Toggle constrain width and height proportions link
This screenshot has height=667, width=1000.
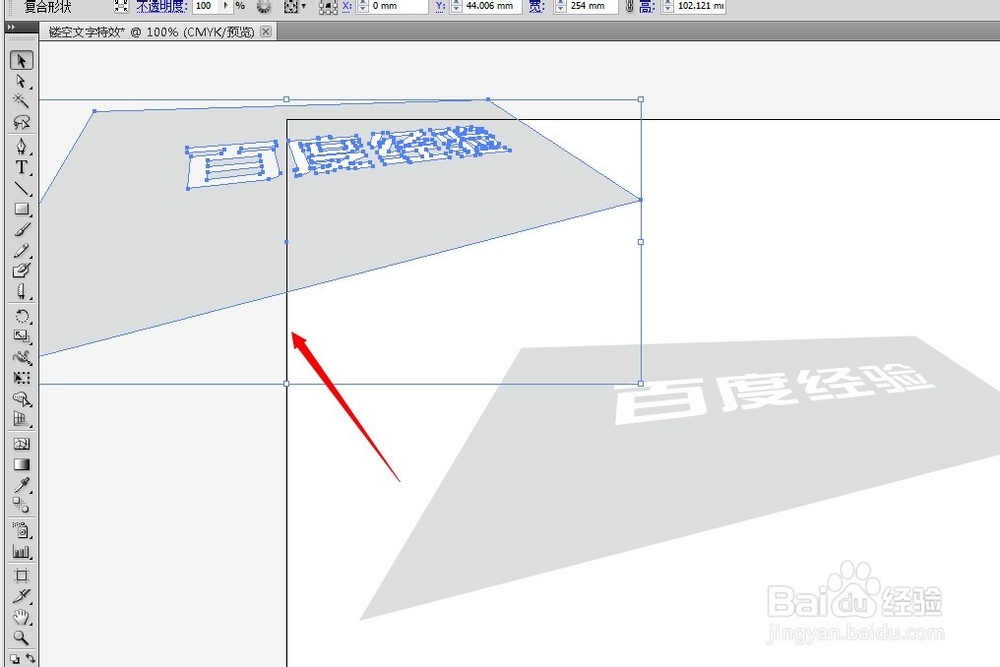click(629, 6)
